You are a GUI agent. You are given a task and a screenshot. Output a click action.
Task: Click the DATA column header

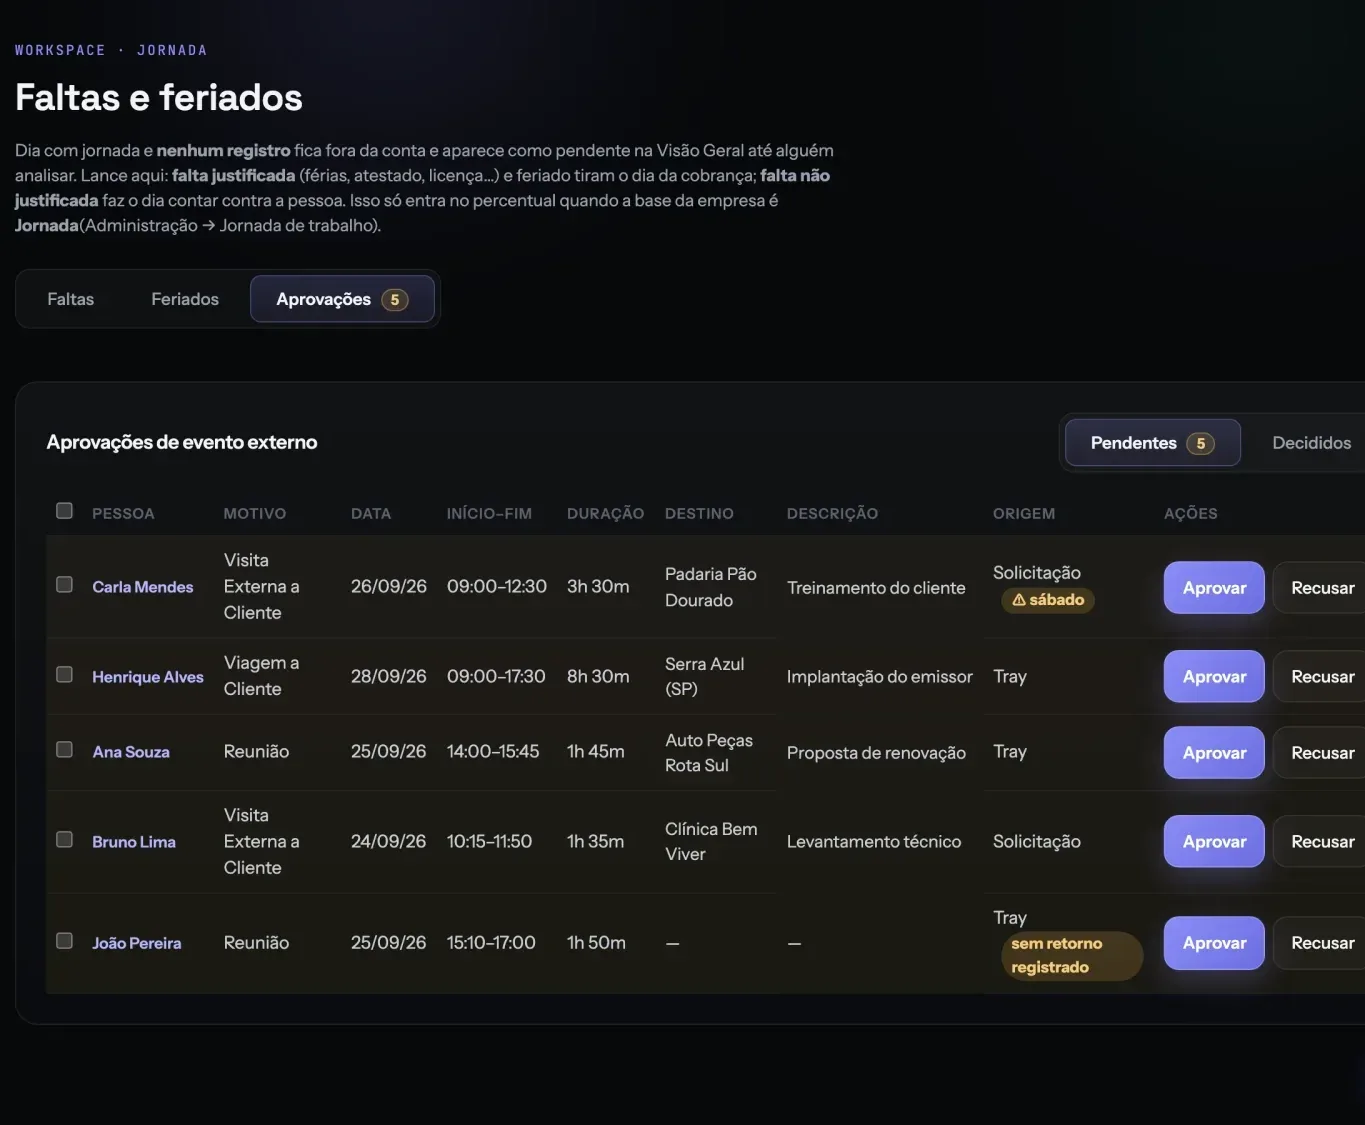pos(371,513)
